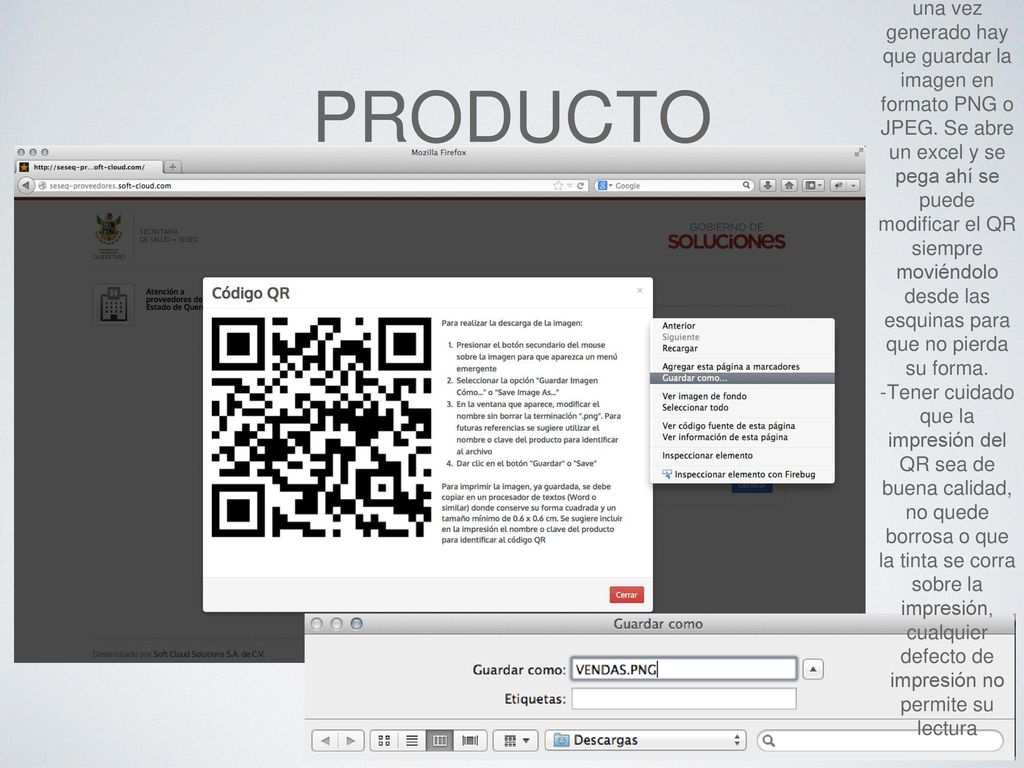The image size is (1024, 768).
Task: Choose Recargar in context menu
Action: 680,348
